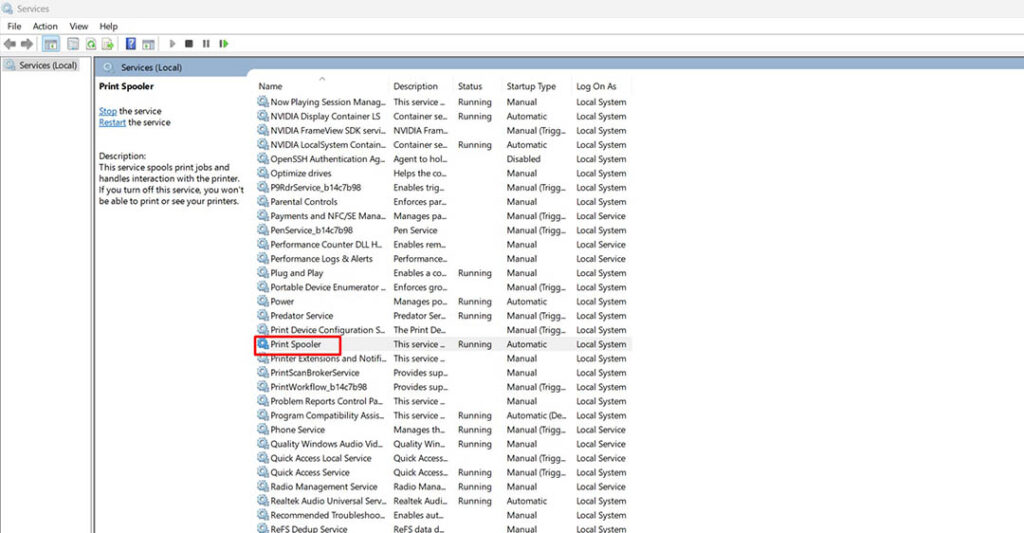Screen dimensions: 1024x533
Task: Click the Stop the service link
Action: tap(108, 111)
